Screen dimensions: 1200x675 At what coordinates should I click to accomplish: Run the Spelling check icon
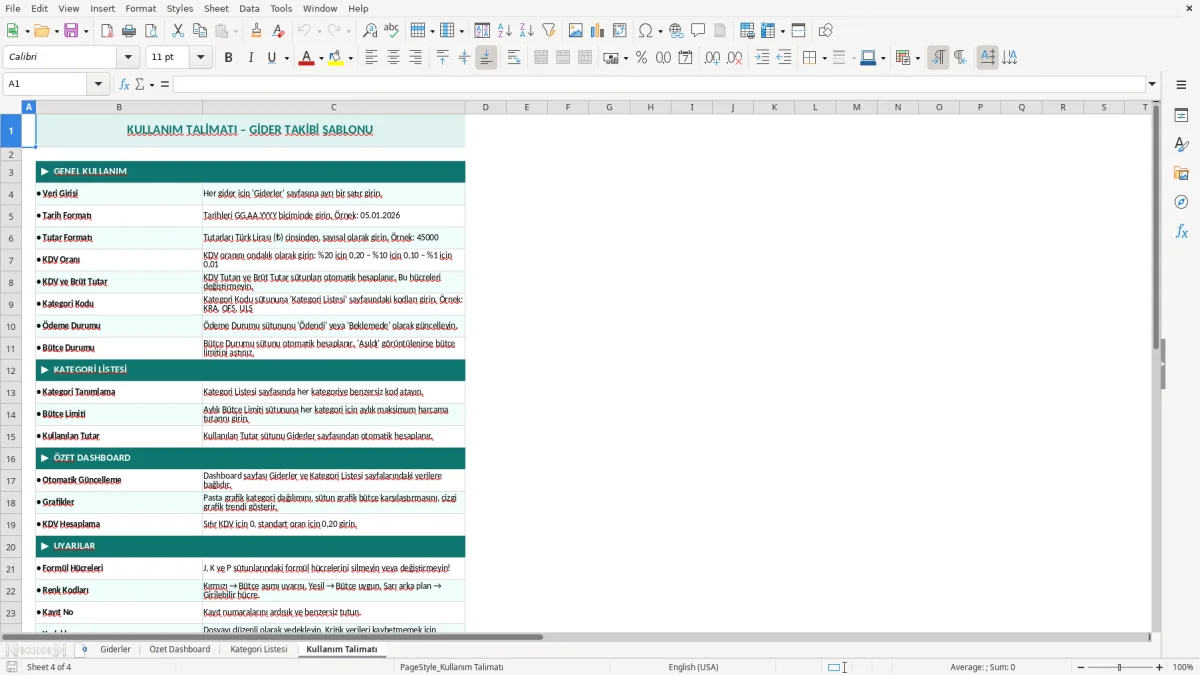[x=391, y=31]
